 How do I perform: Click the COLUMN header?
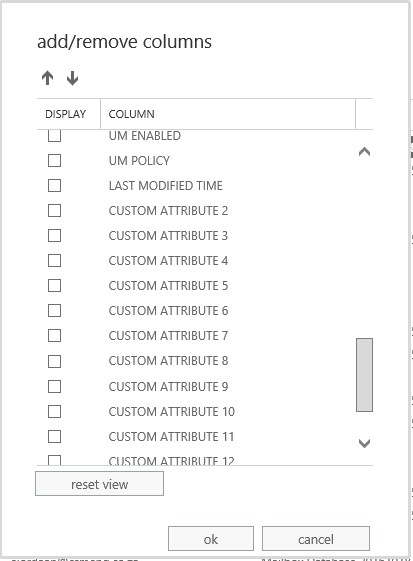pyautogui.click(x=131, y=114)
